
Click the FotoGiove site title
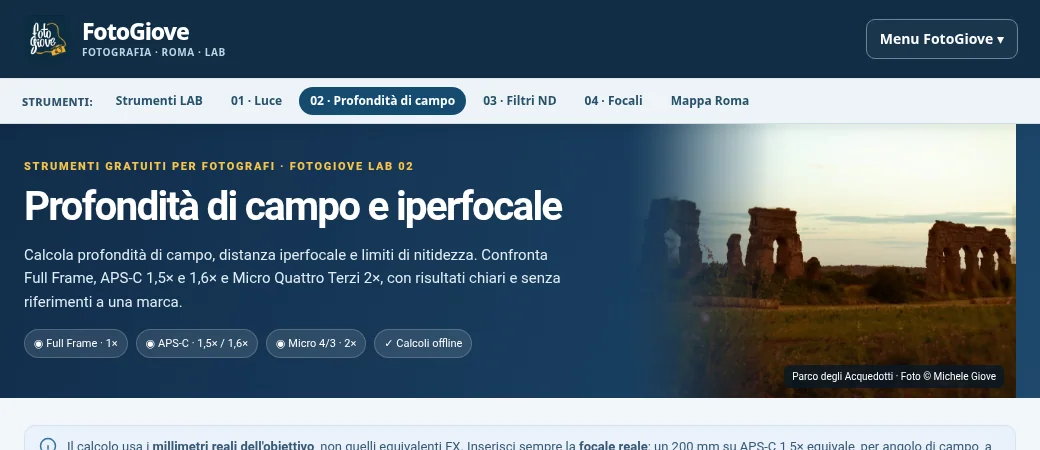[x=136, y=31]
